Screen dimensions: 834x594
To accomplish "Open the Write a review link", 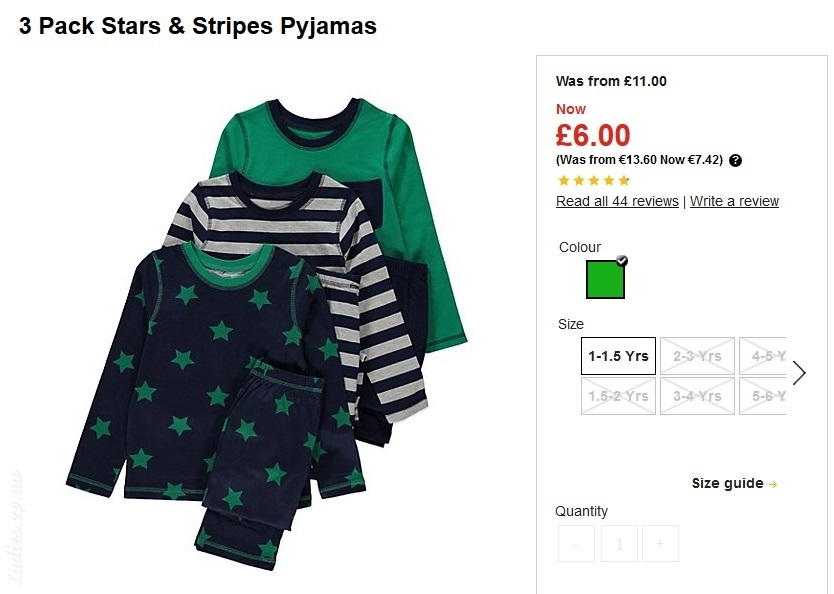I will [734, 202].
